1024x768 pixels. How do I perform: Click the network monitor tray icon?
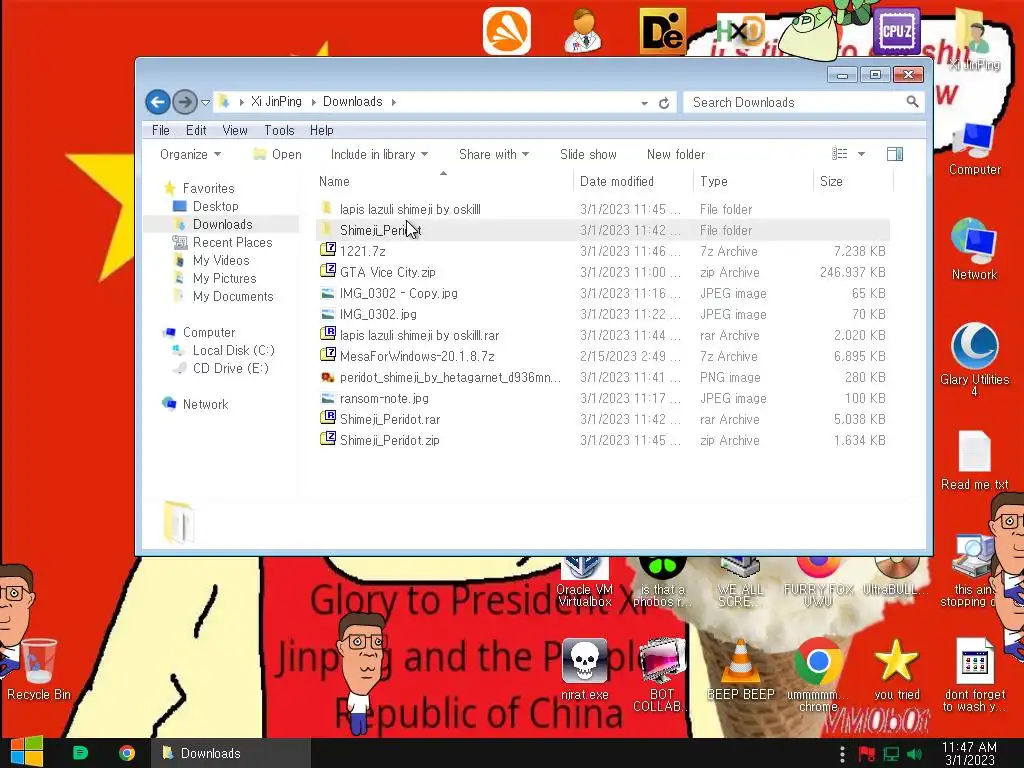pos(891,754)
